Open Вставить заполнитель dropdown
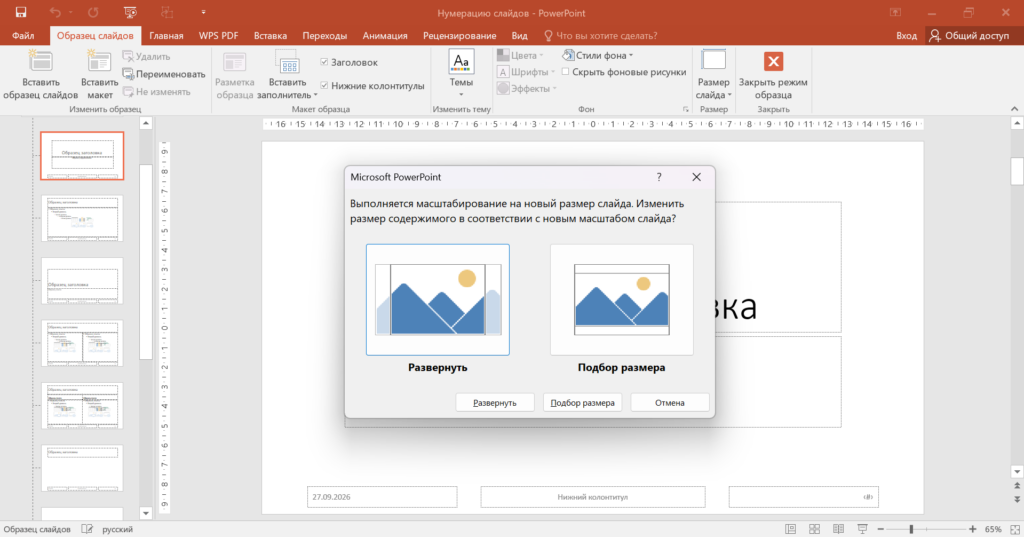1024x537 pixels. coord(287,75)
